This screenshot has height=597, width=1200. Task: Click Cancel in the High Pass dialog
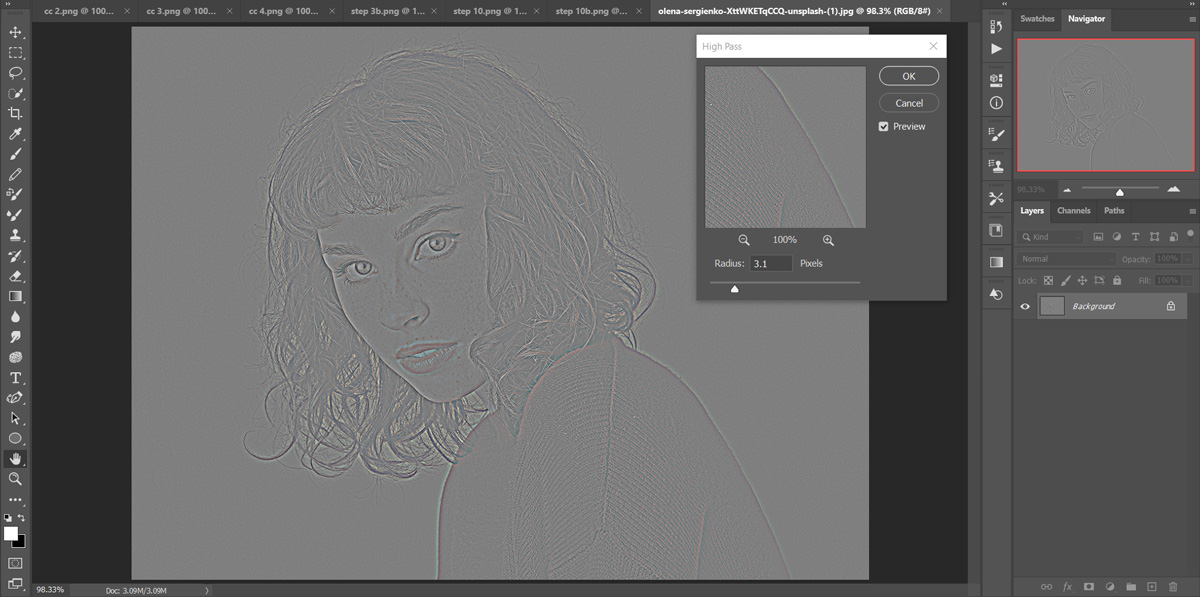coord(908,102)
